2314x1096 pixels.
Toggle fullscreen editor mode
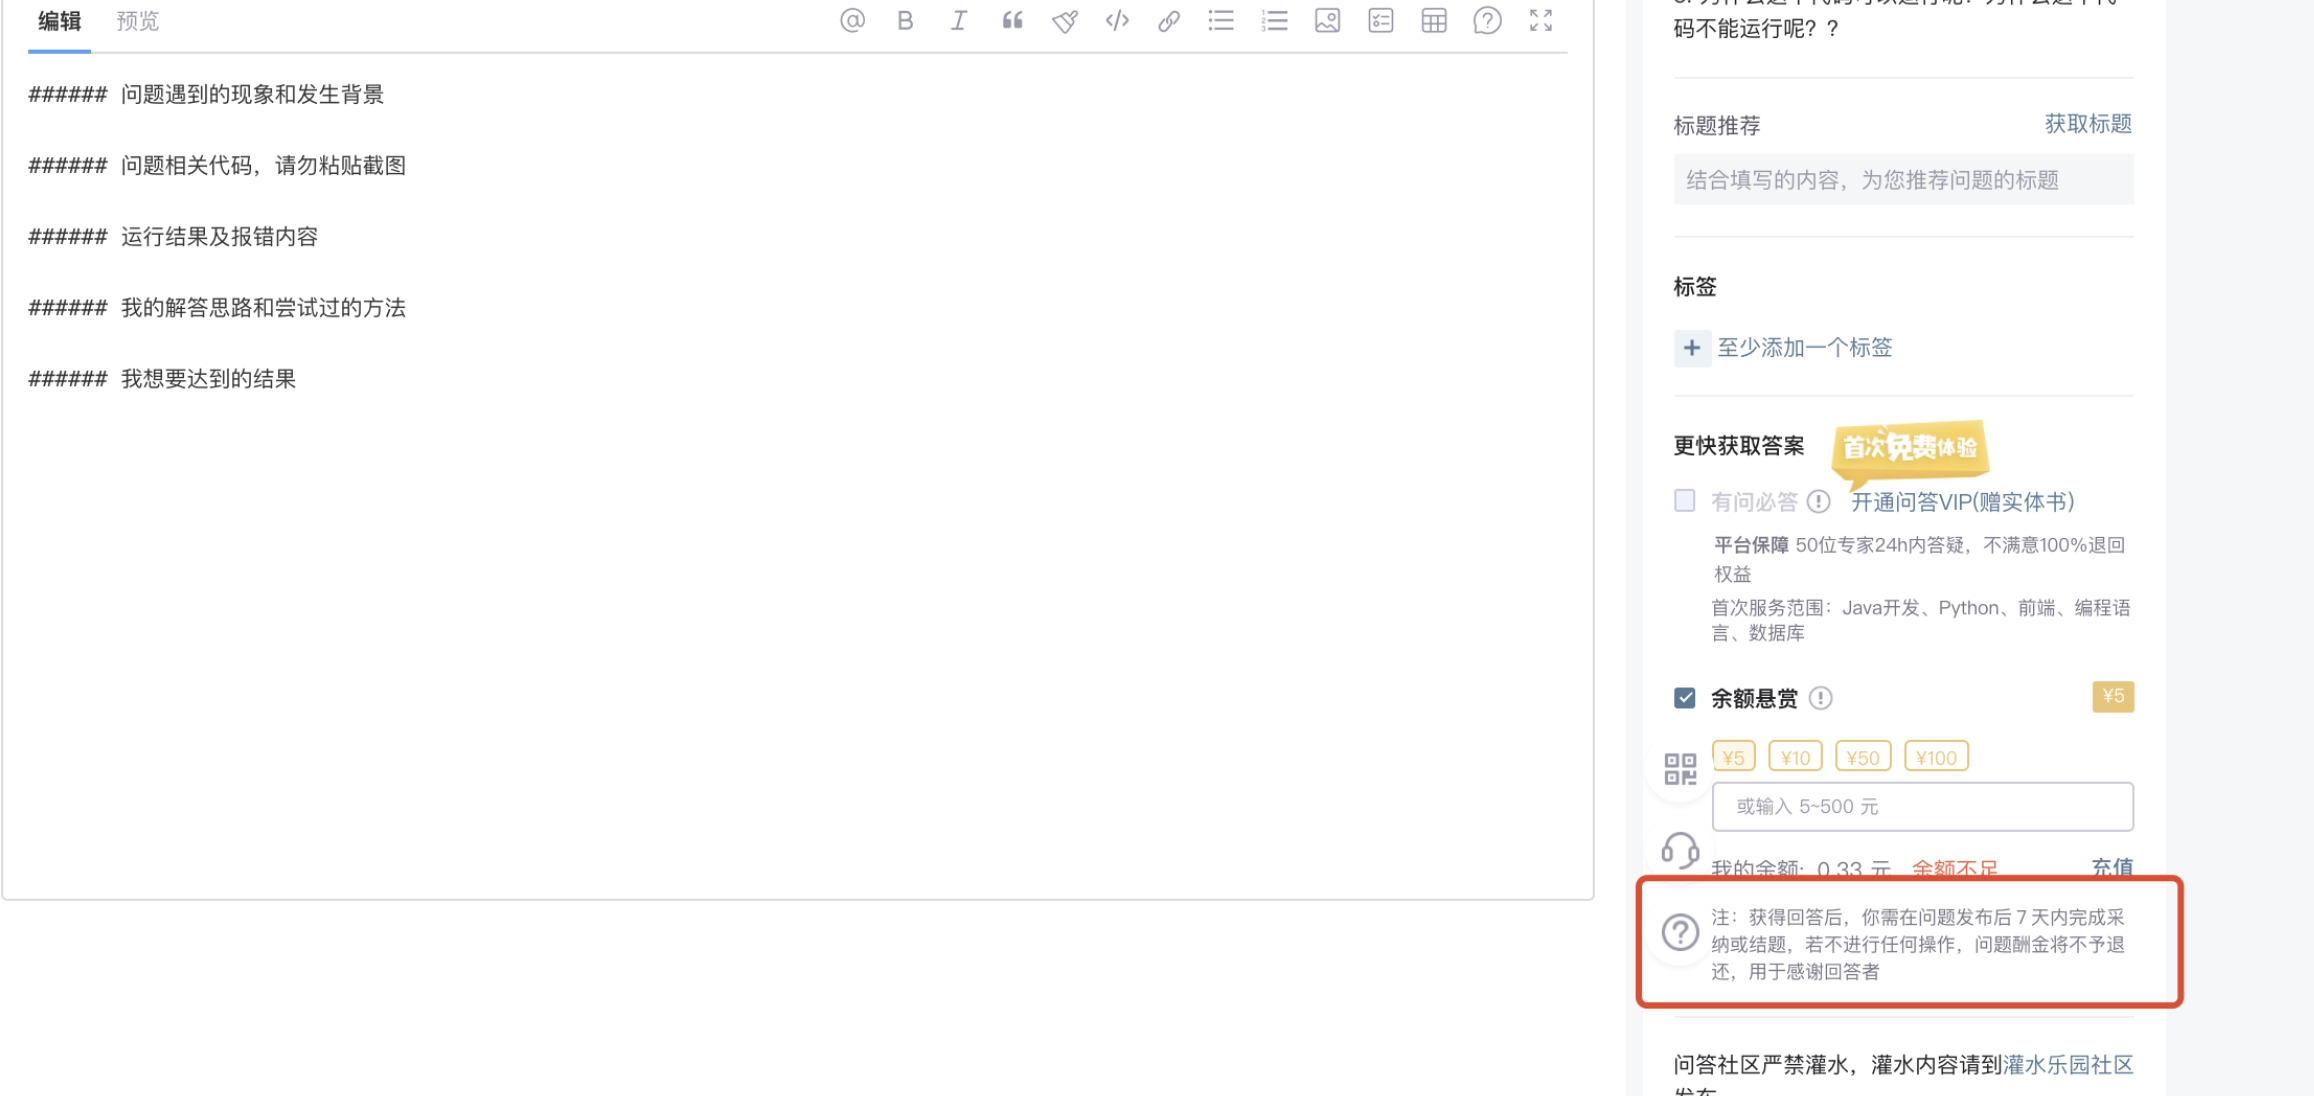pyautogui.click(x=1541, y=20)
